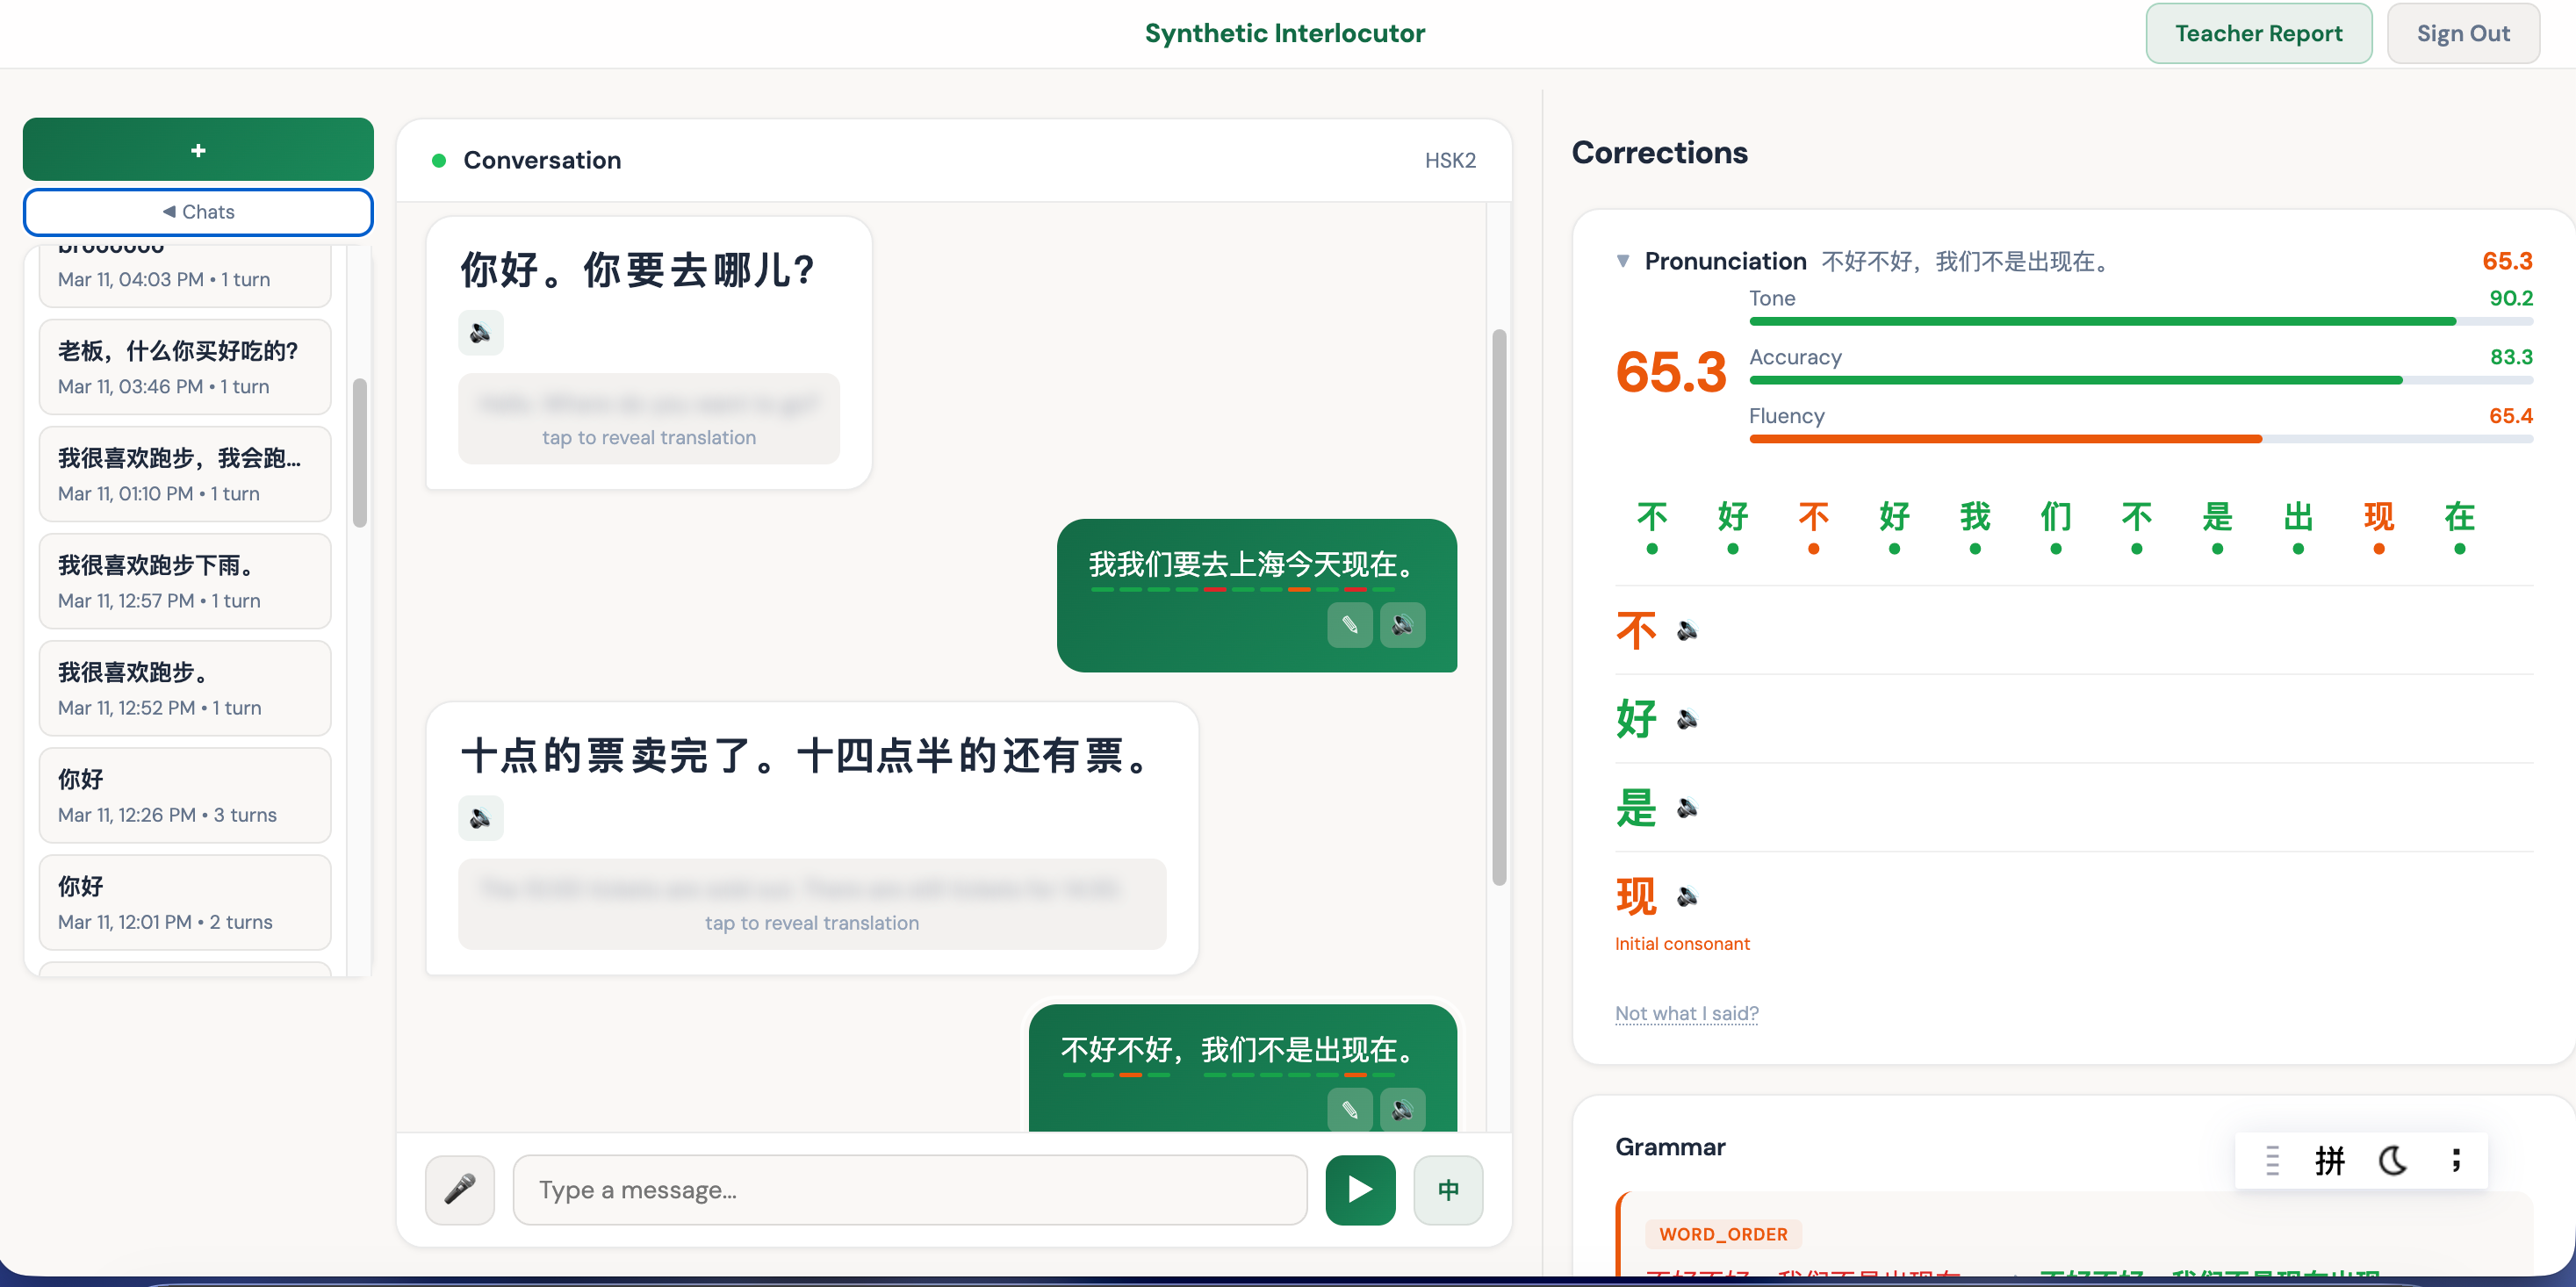The image size is (2576, 1287).
Task: Open the pencil edit icon on your Shanghai message
Action: pos(1349,625)
